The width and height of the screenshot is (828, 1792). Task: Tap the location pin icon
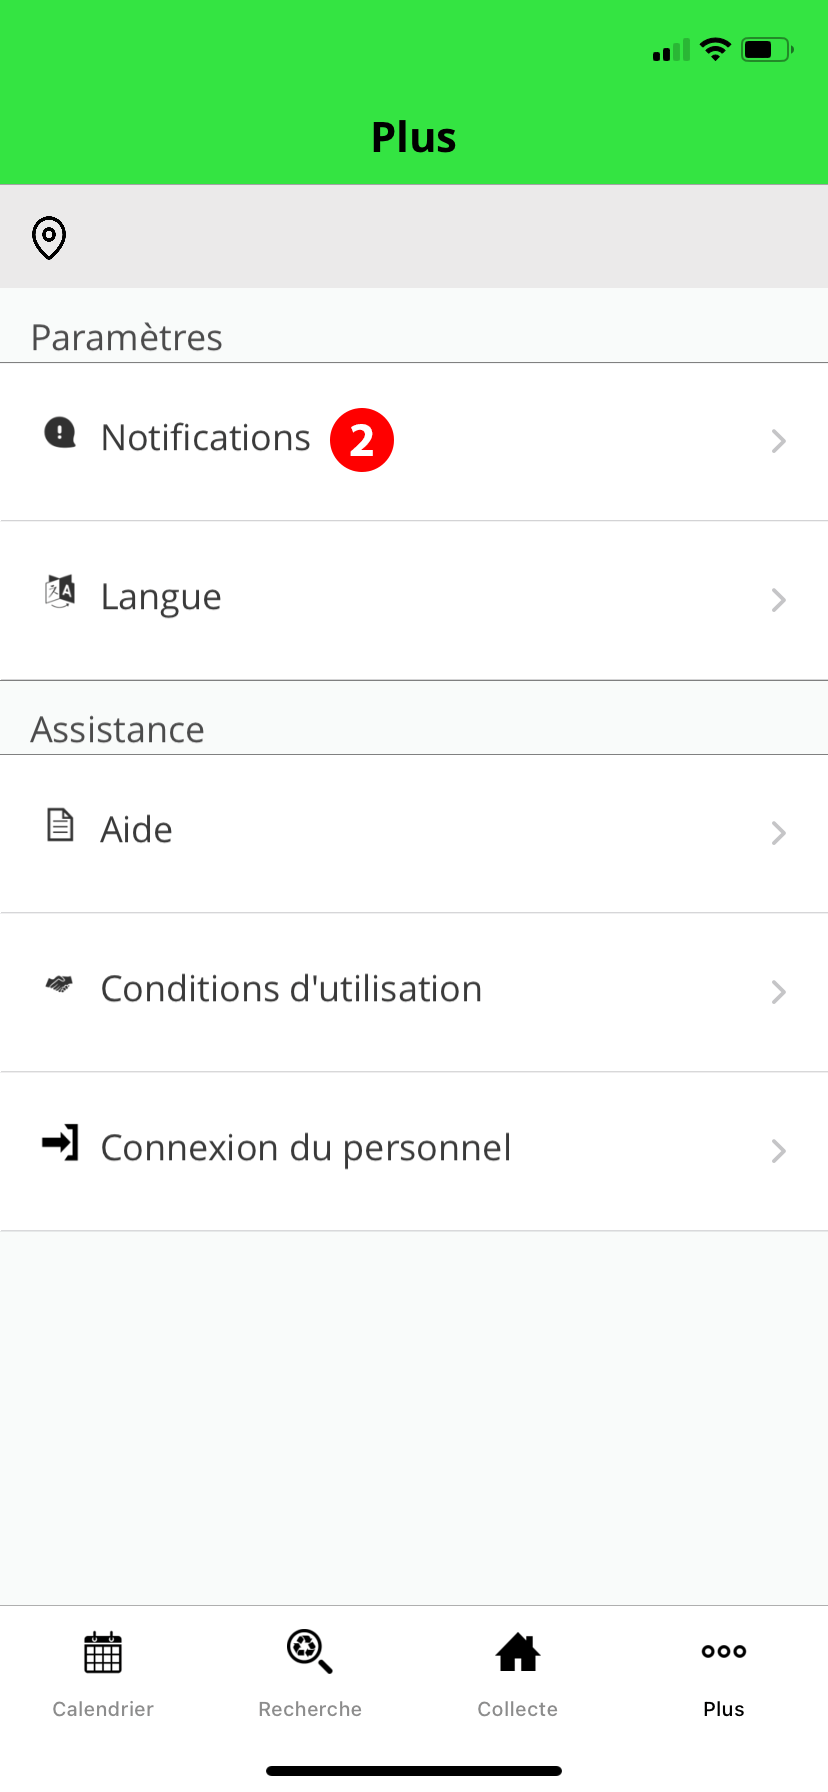(x=49, y=238)
